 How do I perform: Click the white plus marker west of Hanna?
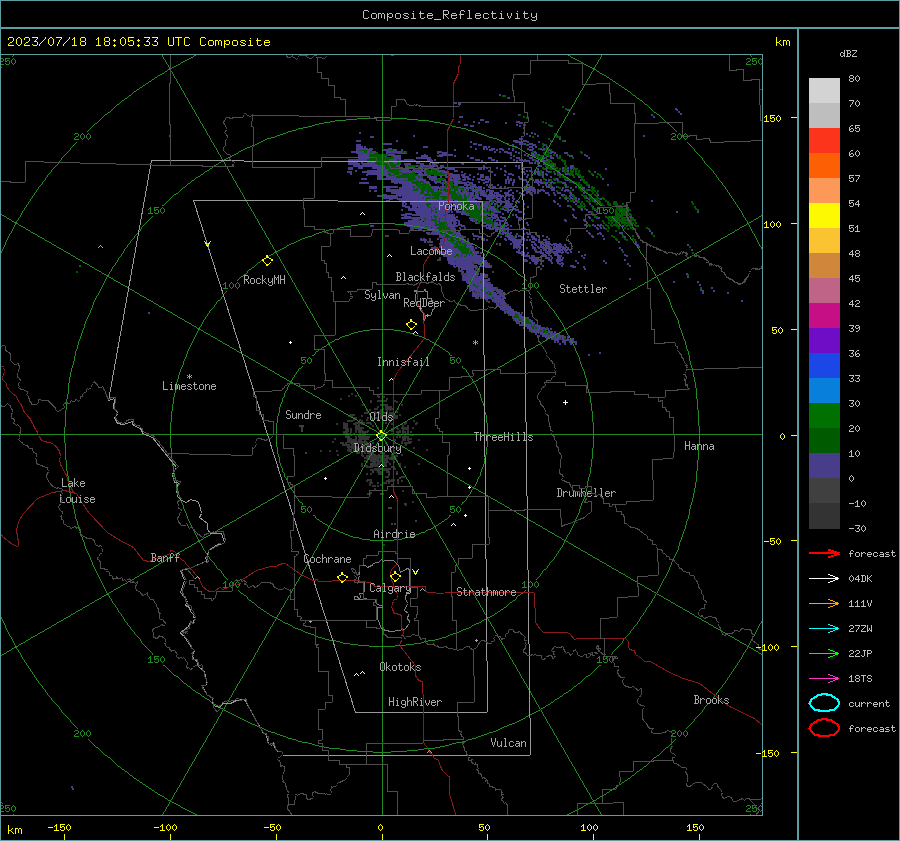click(565, 402)
